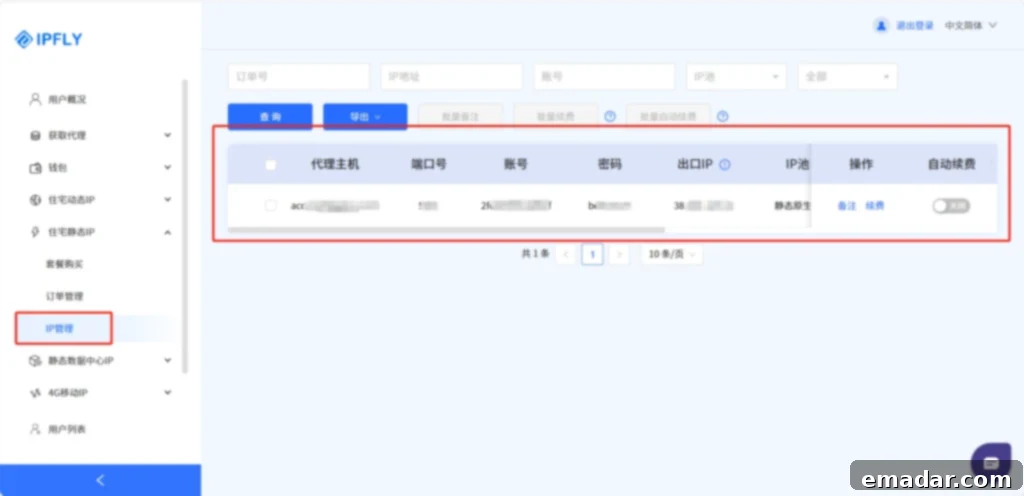The height and width of the screenshot is (496, 1024).
Task: Tick the select-all checkbox in table header
Action: pyautogui.click(x=270, y=165)
